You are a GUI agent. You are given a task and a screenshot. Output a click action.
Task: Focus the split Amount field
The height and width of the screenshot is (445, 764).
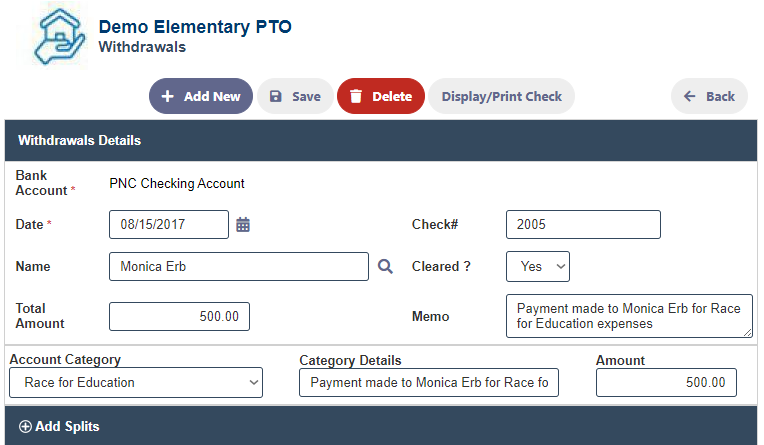click(x=666, y=383)
